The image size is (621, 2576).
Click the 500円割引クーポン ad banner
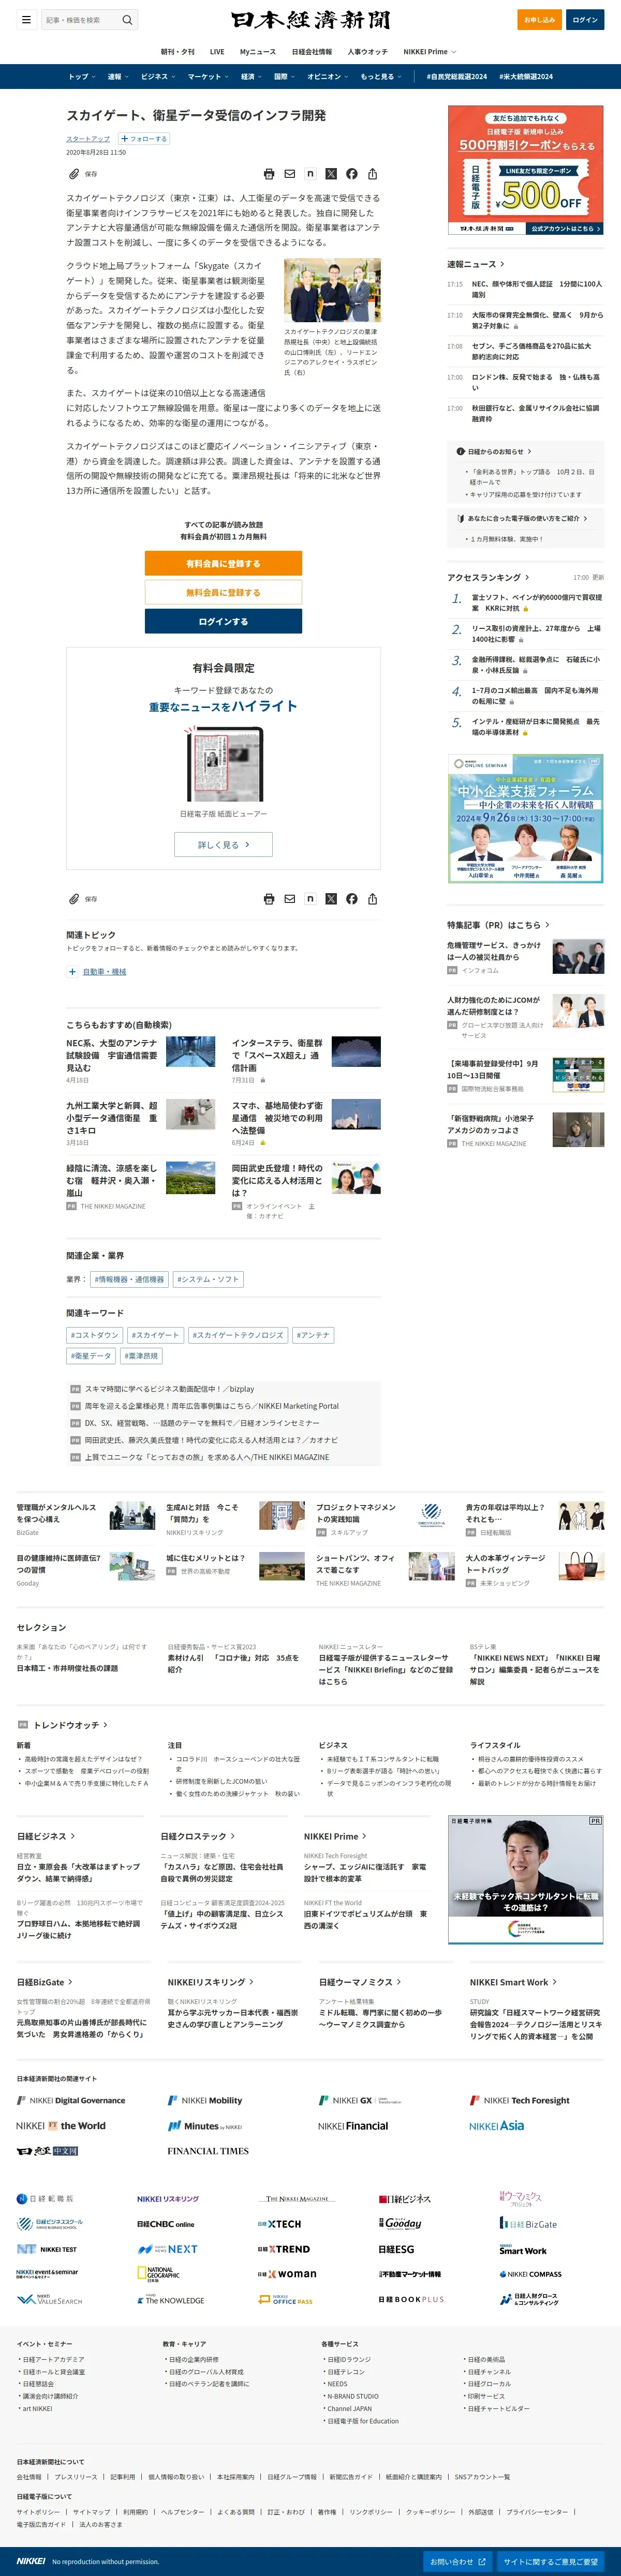pos(525,171)
